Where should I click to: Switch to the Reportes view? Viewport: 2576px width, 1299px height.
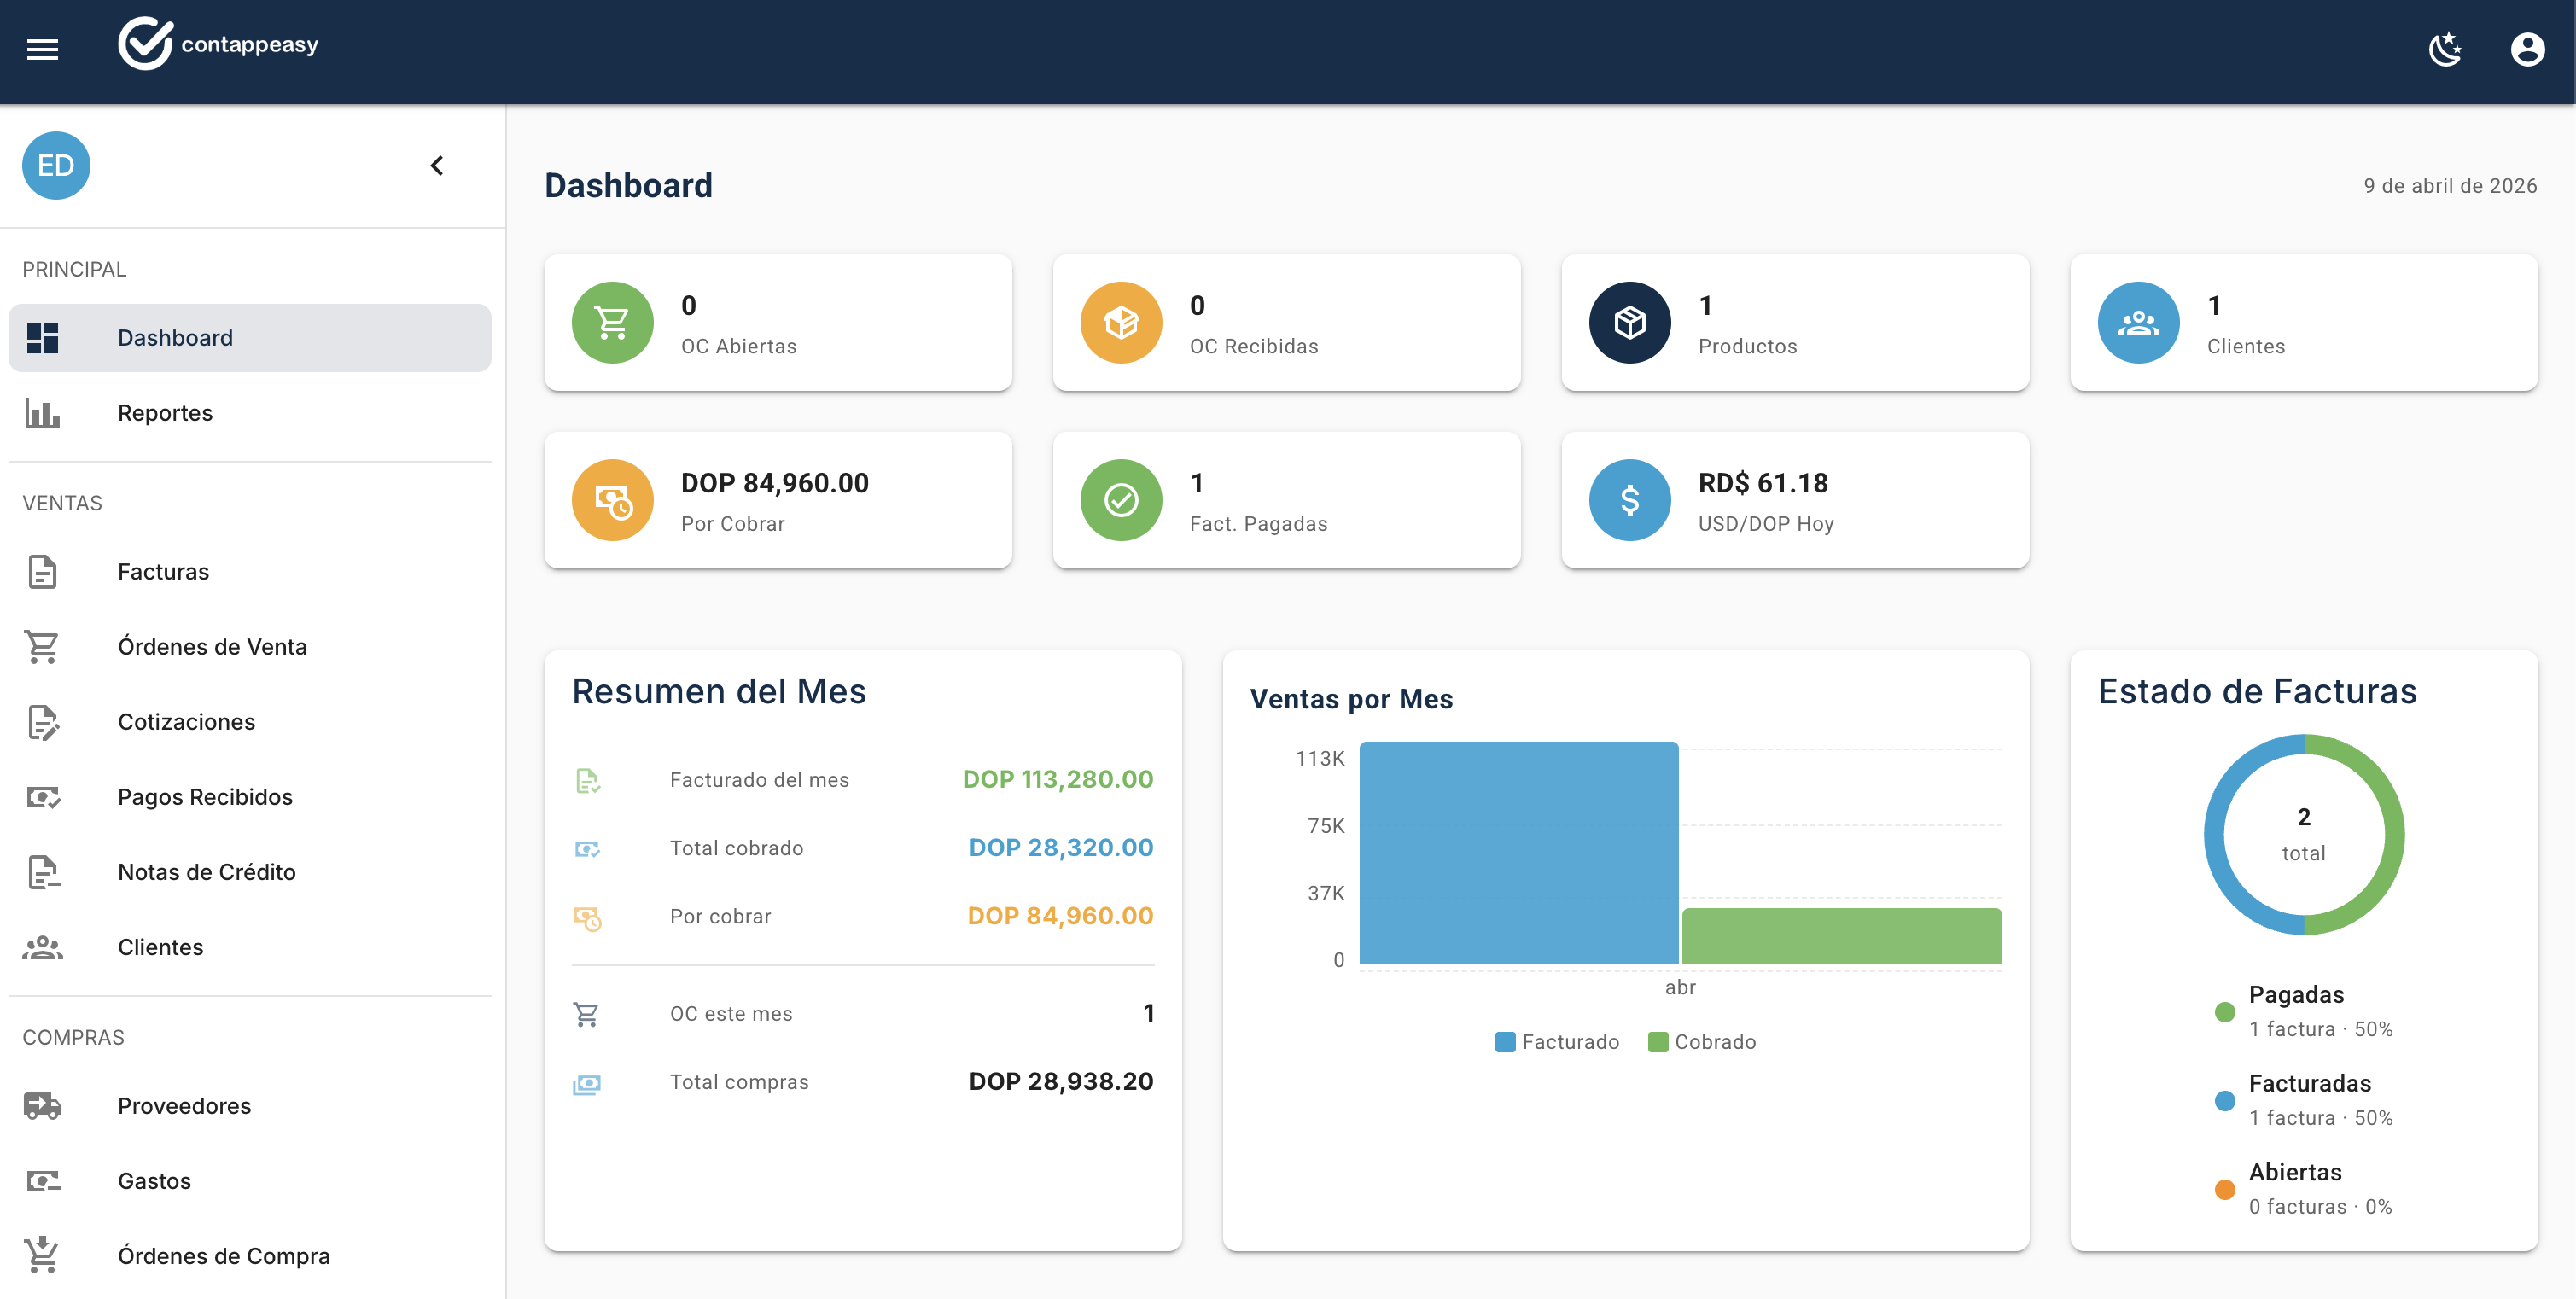(165, 412)
